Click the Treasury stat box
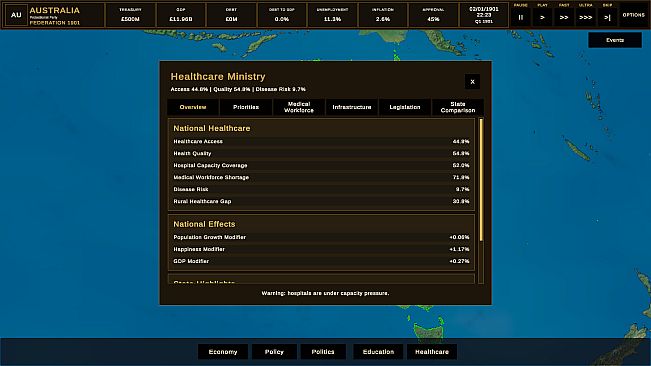This screenshot has width=651, height=366. point(130,15)
